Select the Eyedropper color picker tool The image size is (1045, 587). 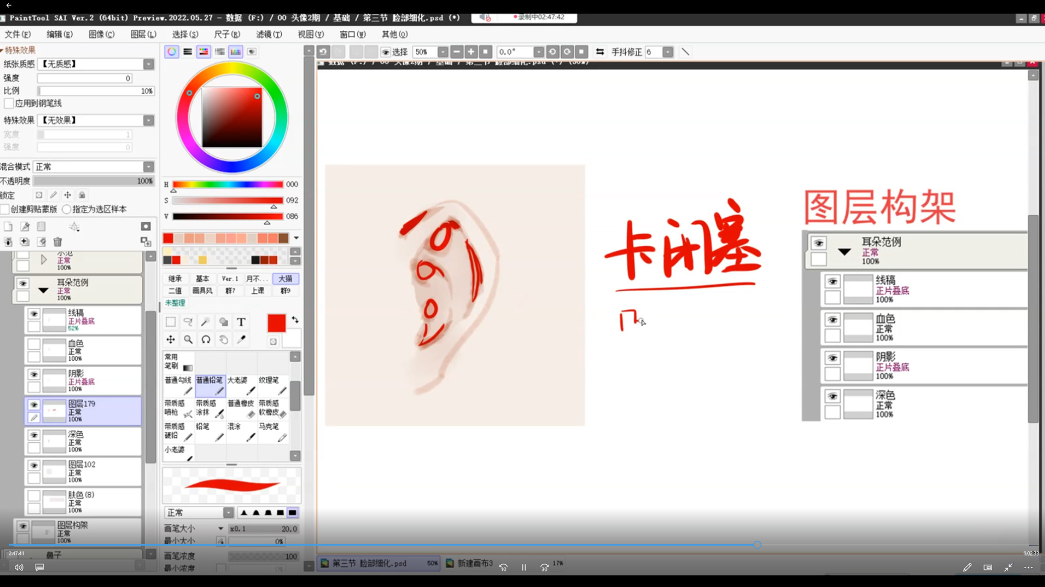click(241, 340)
